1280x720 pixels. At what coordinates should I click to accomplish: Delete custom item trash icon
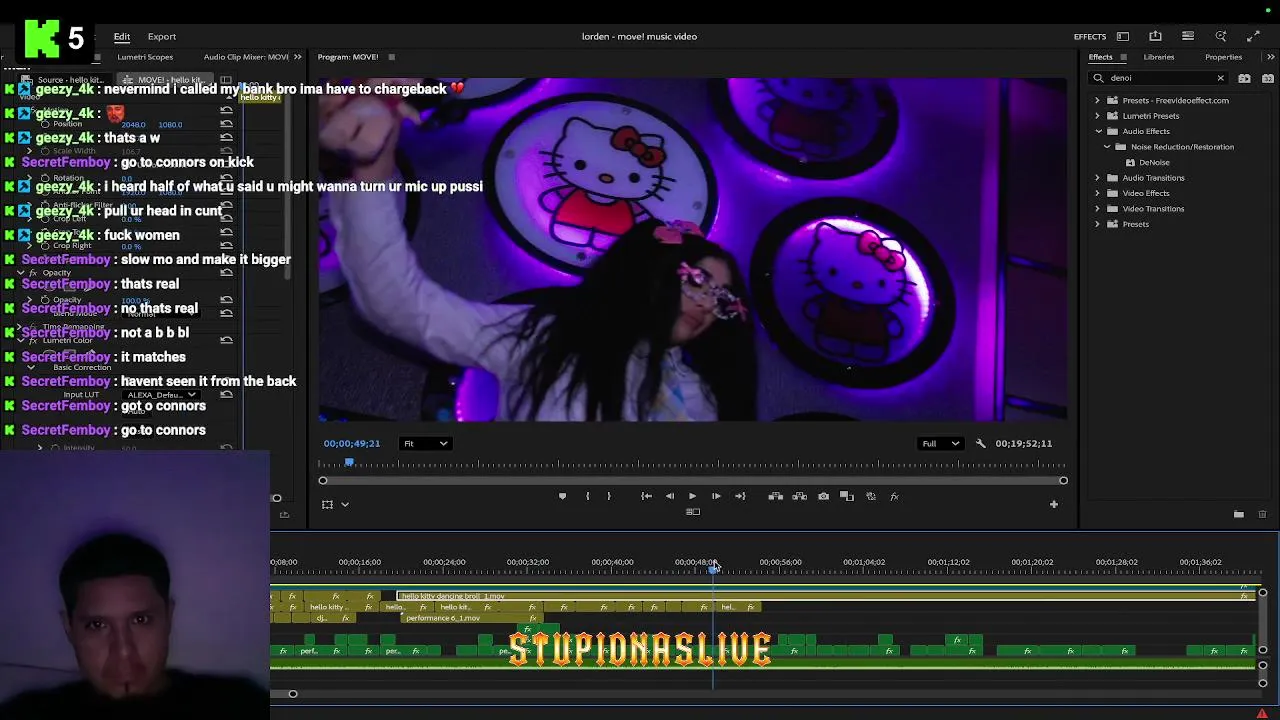1262,514
